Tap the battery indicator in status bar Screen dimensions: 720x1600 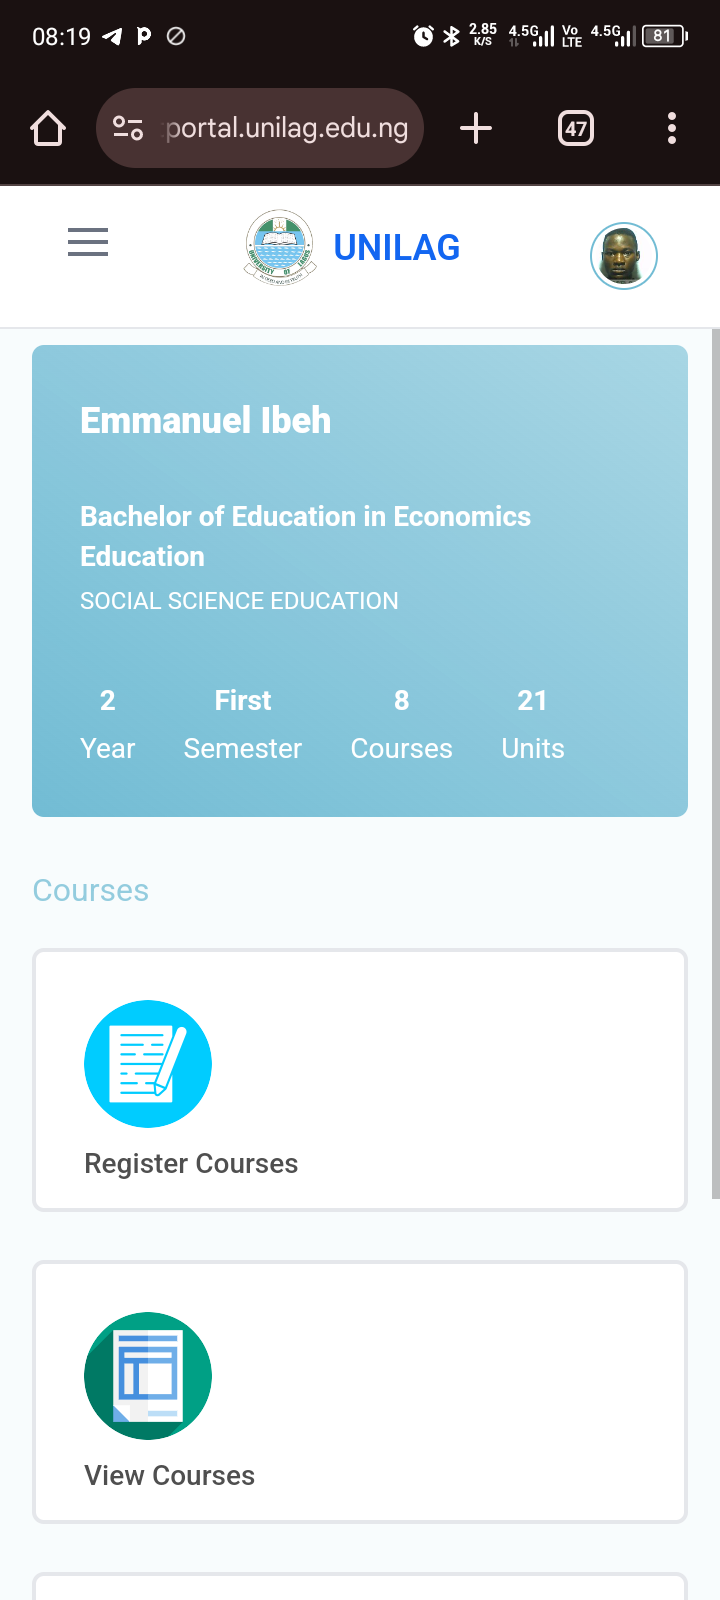pyautogui.click(x=664, y=36)
